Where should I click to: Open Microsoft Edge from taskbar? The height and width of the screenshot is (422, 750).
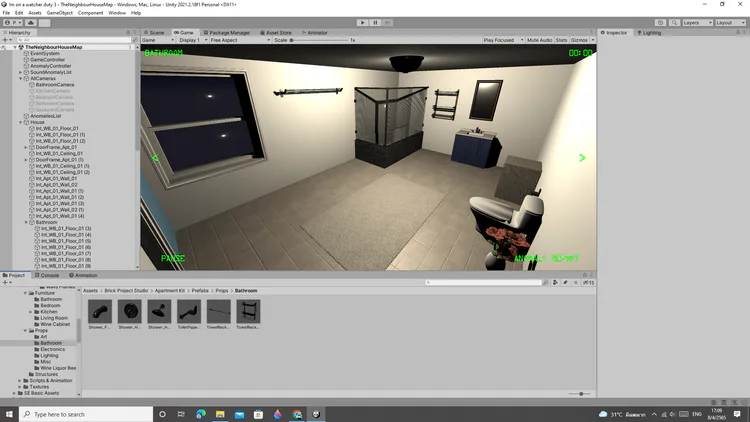[x=201, y=414]
